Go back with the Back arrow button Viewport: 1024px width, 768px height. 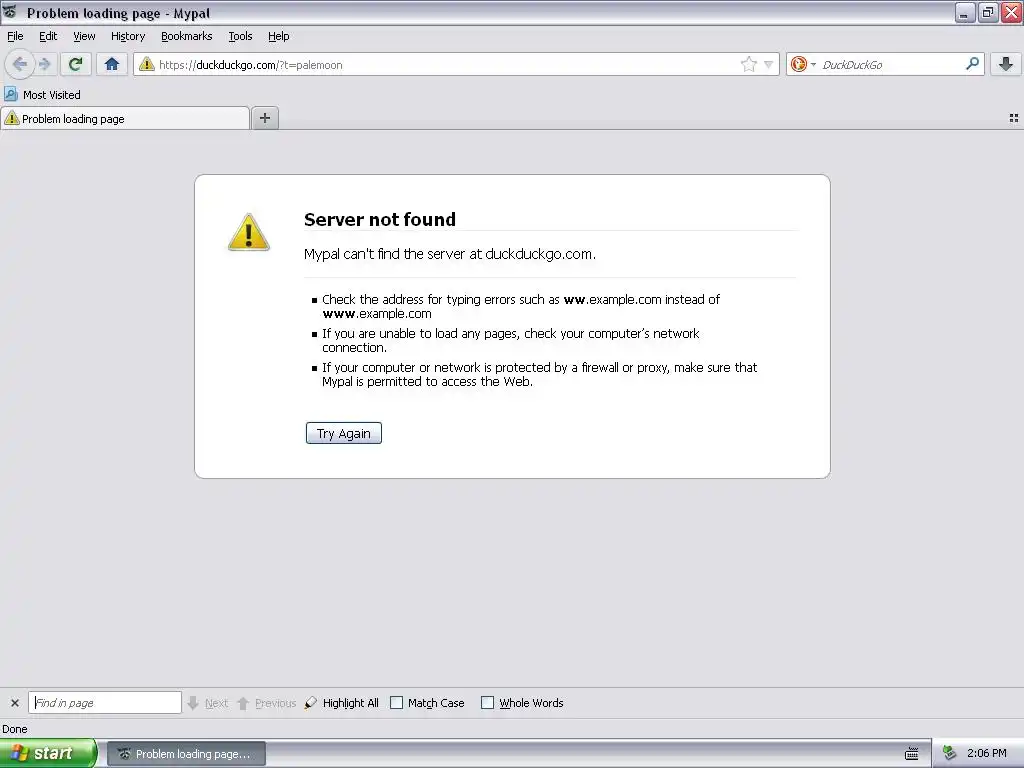(x=20, y=64)
